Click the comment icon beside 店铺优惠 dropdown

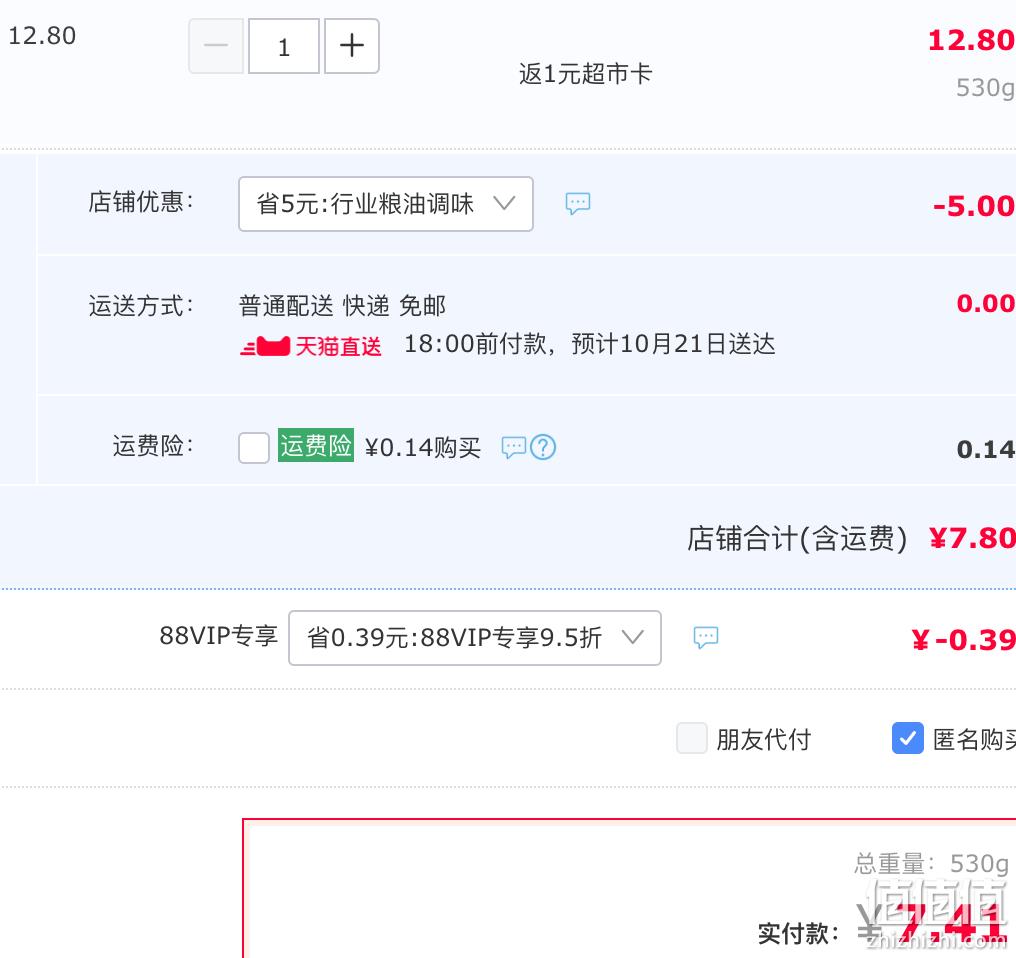(577, 204)
